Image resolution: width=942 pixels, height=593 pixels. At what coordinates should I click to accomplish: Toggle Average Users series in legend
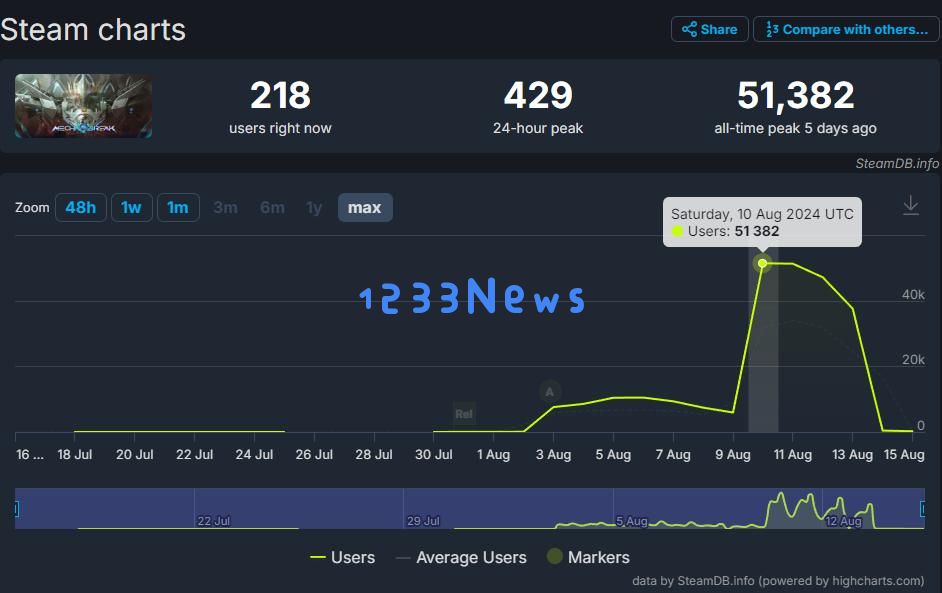pos(461,558)
